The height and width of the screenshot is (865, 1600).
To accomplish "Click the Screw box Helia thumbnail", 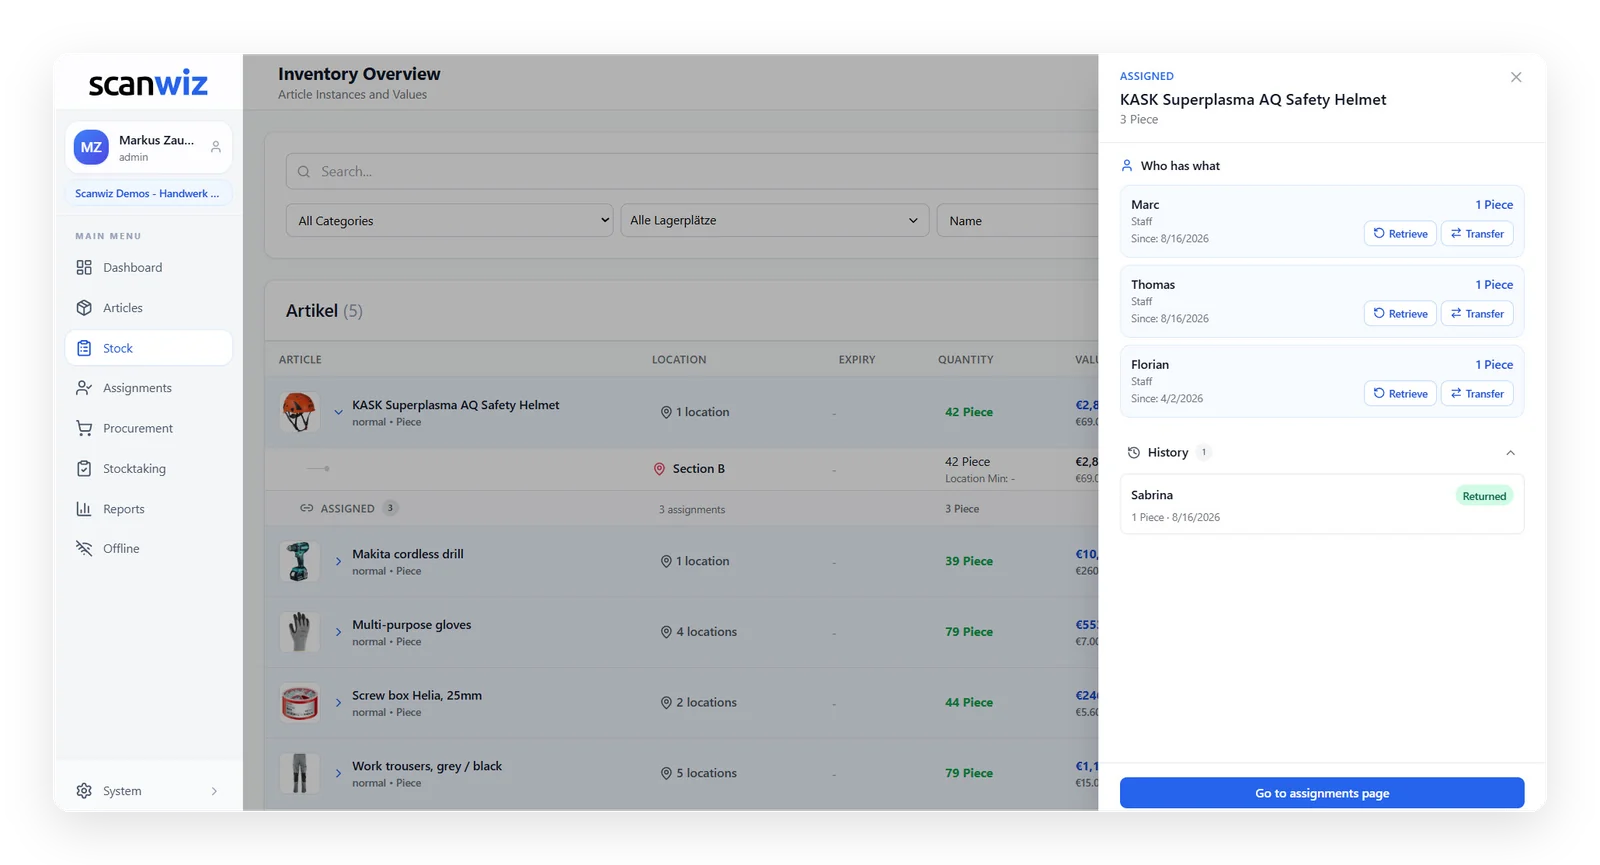I will 299,703.
